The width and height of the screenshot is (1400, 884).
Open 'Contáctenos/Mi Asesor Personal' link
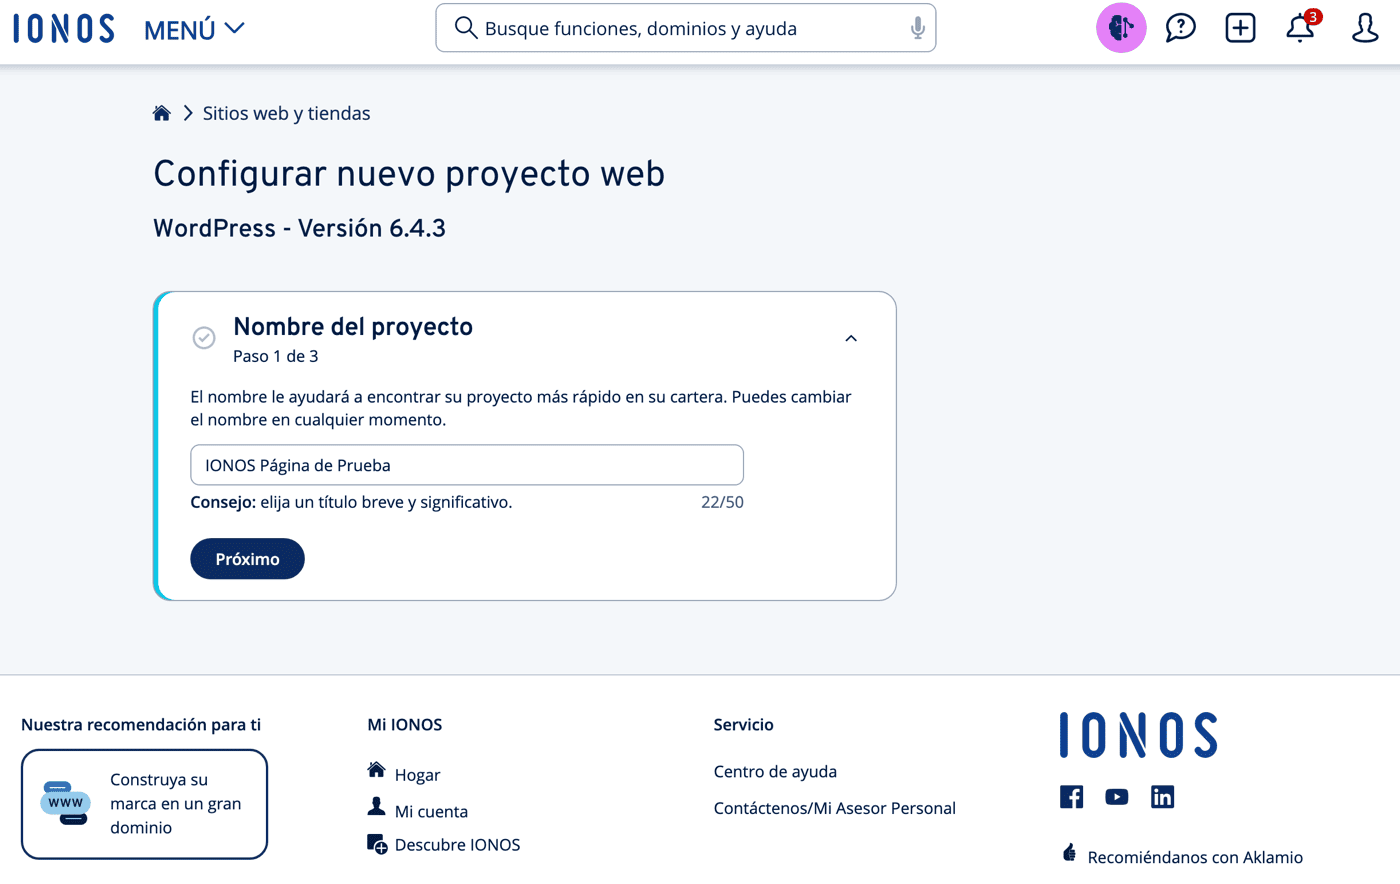coord(835,808)
